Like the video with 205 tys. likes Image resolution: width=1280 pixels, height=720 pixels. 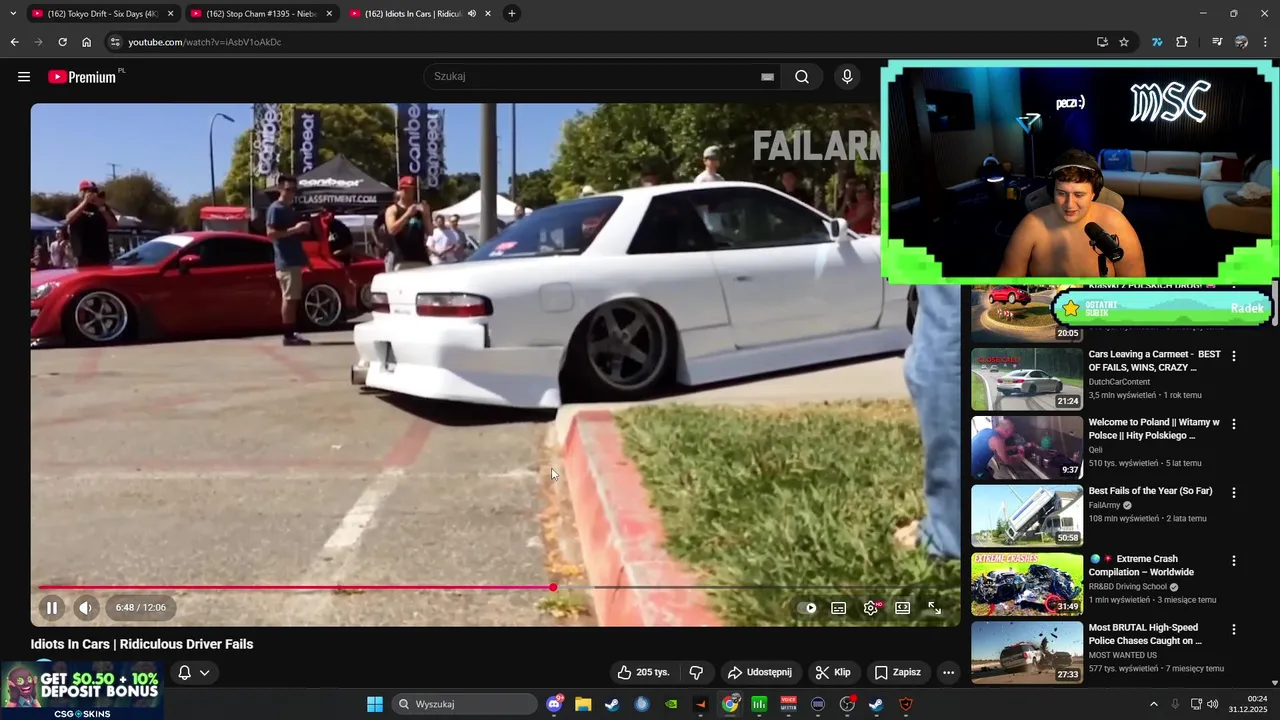(x=643, y=672)
